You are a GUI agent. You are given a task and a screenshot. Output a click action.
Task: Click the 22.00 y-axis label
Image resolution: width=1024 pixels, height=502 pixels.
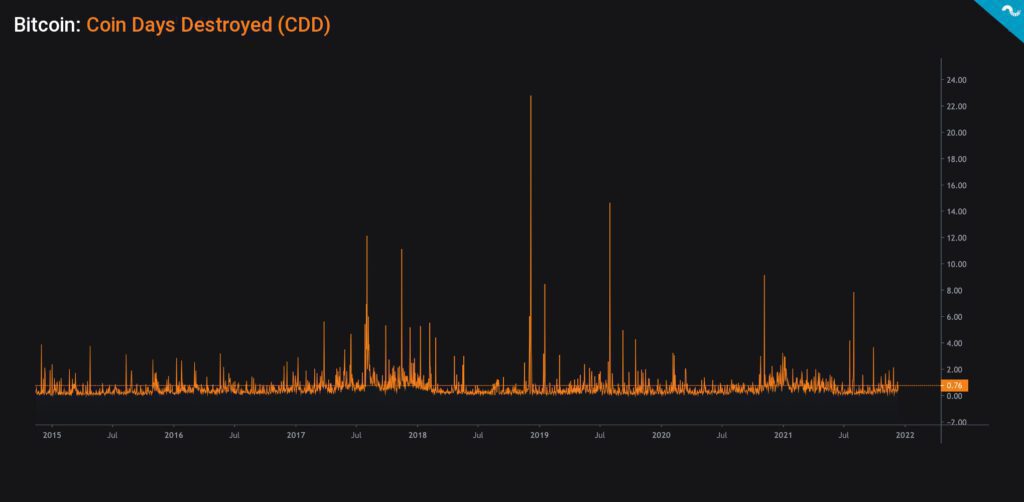[x=956, y=106]
